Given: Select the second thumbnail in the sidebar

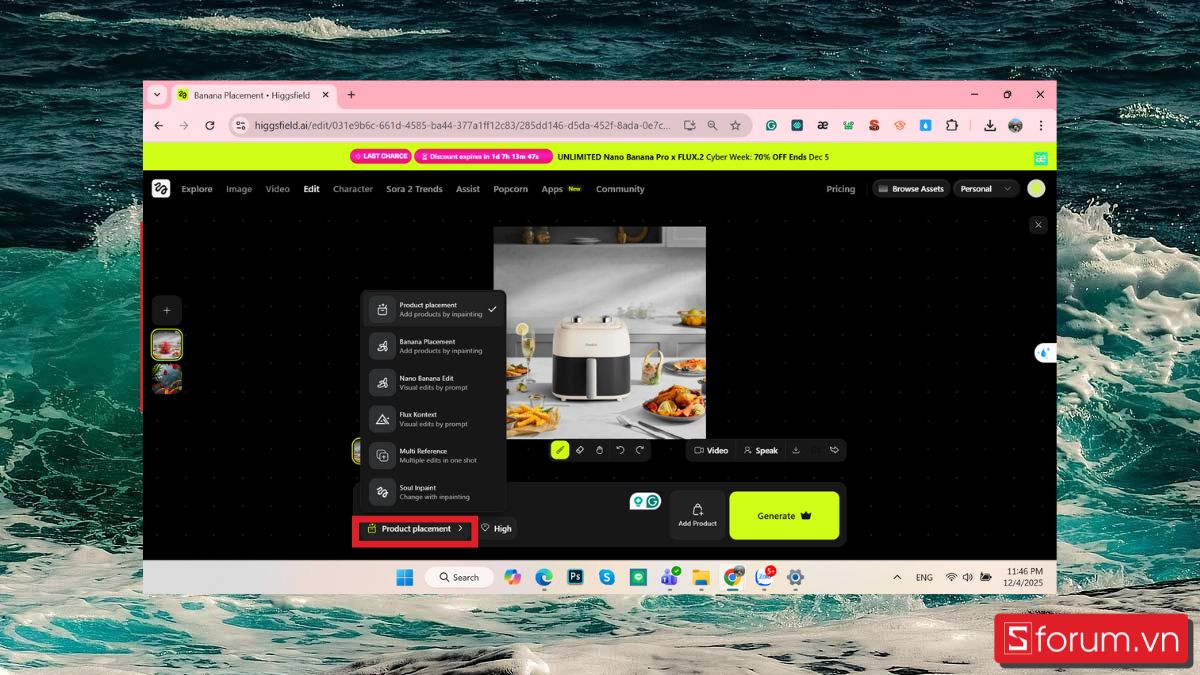Looking at the screenshot, I should (166, 379).
